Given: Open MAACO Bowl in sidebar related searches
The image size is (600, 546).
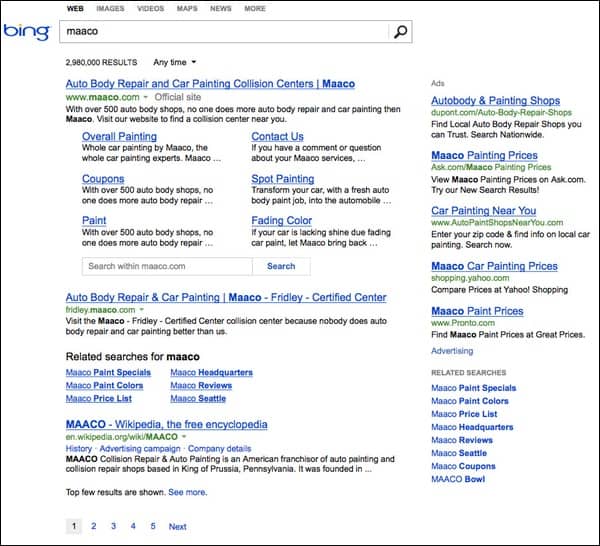Looking at the screenshot, I should pos(458,479).
